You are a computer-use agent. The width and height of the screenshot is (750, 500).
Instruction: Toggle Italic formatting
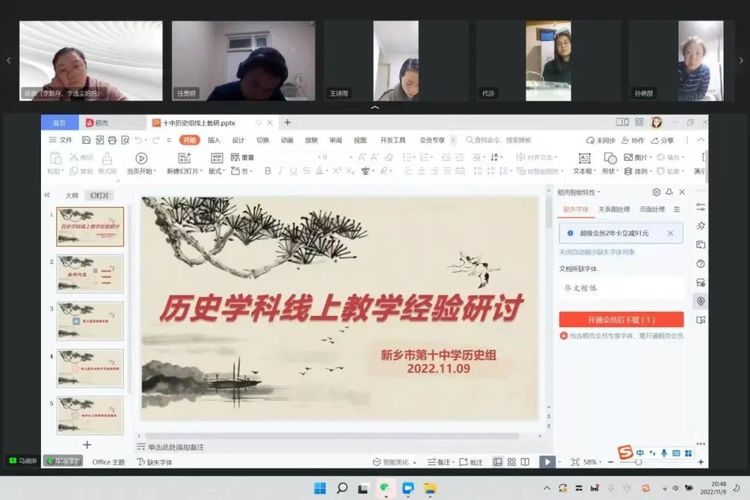[x=280, y=171]
